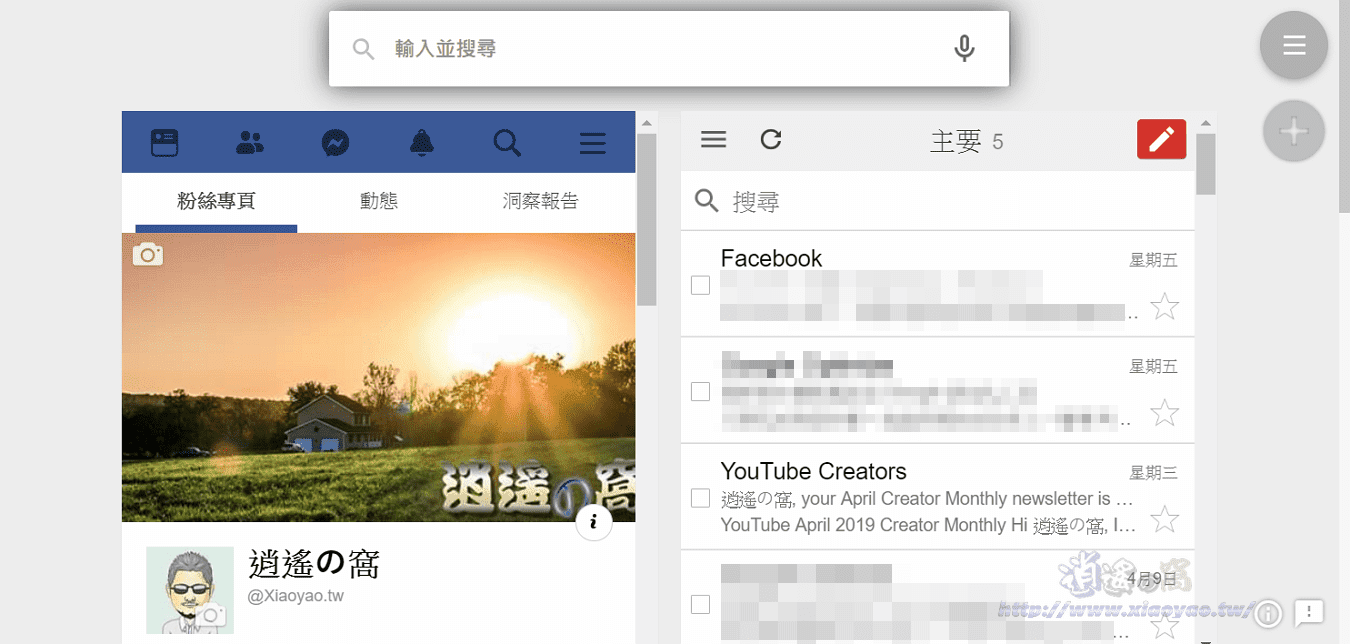
Task: Open the Facebook hamburger menu
Action: [593, 144]
